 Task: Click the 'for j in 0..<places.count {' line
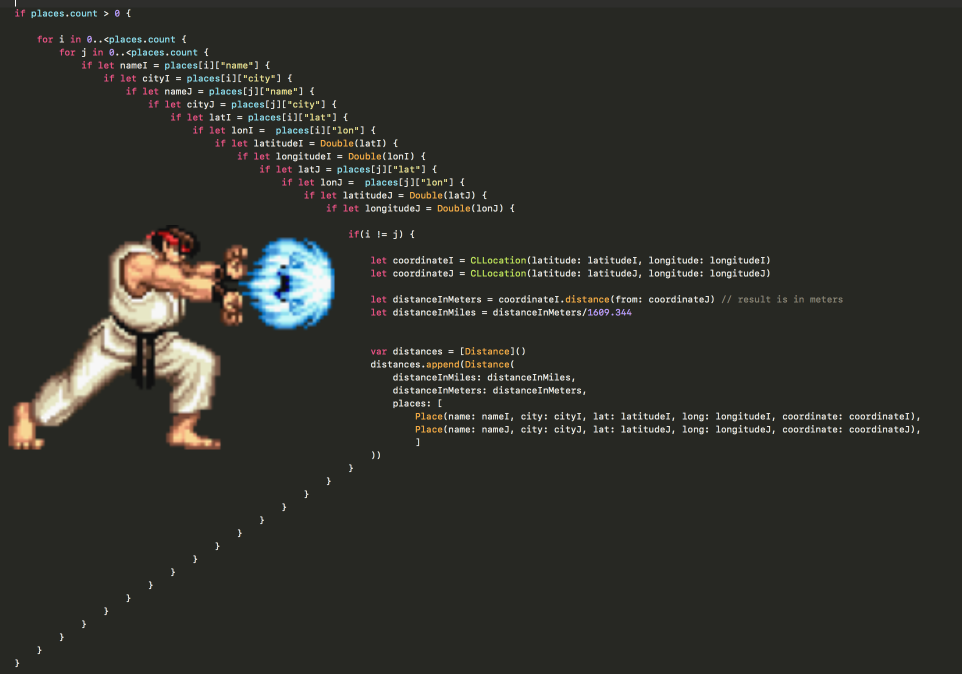134,53
